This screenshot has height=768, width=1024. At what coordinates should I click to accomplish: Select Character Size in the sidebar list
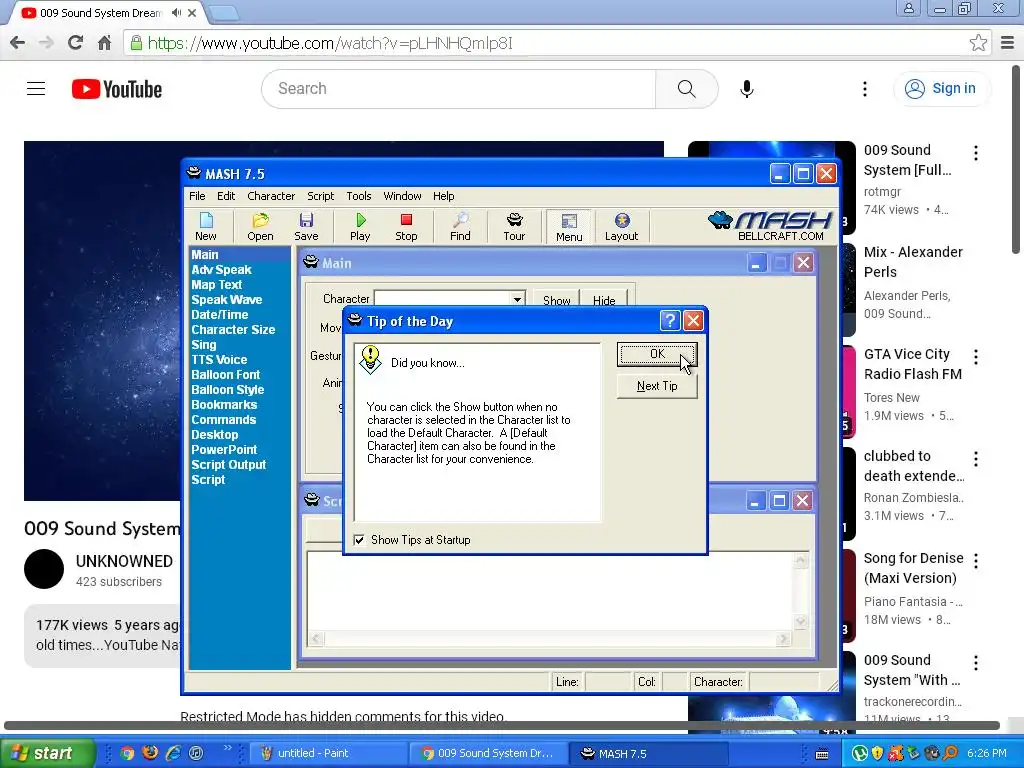pos(233,330)
